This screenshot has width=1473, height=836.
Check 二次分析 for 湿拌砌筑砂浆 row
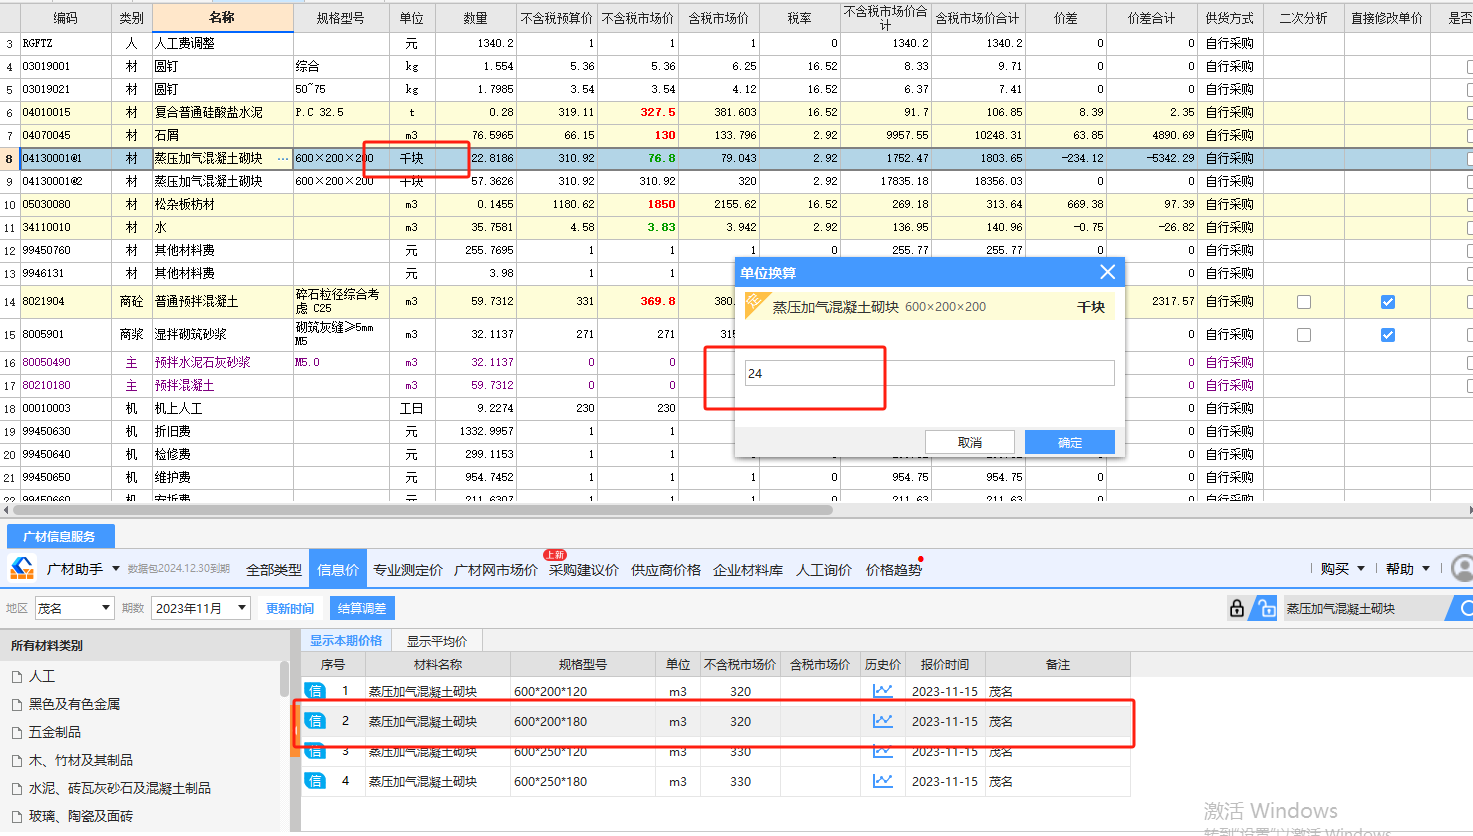tap(1304, 335)
